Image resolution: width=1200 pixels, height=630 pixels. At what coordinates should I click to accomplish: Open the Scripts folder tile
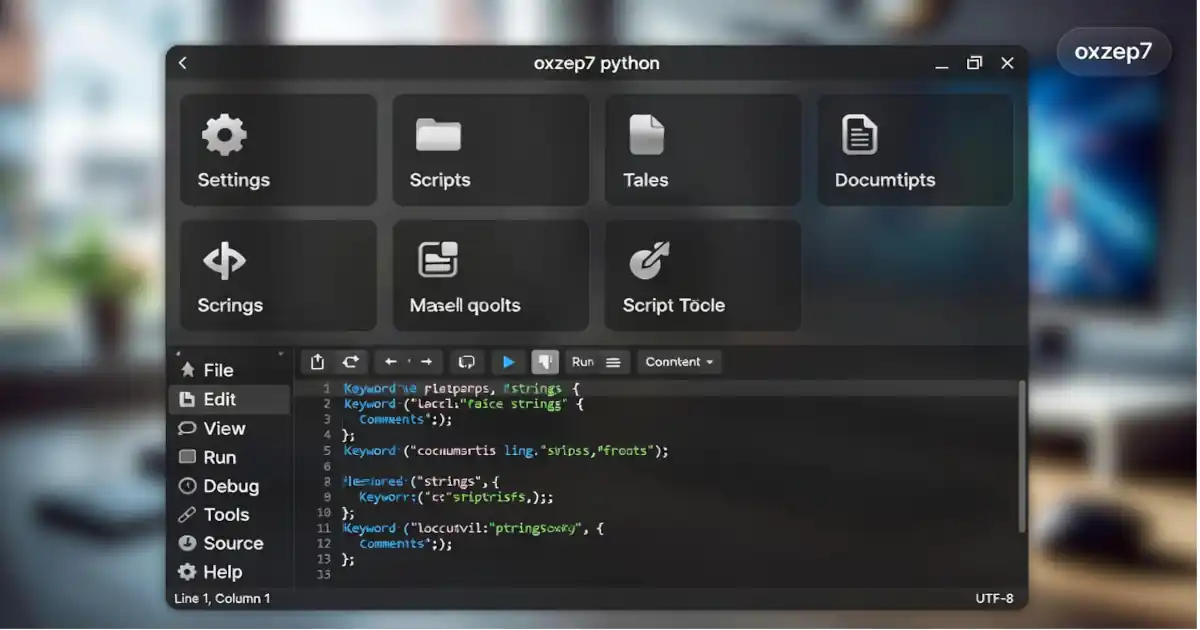click(x=490, y=150)
